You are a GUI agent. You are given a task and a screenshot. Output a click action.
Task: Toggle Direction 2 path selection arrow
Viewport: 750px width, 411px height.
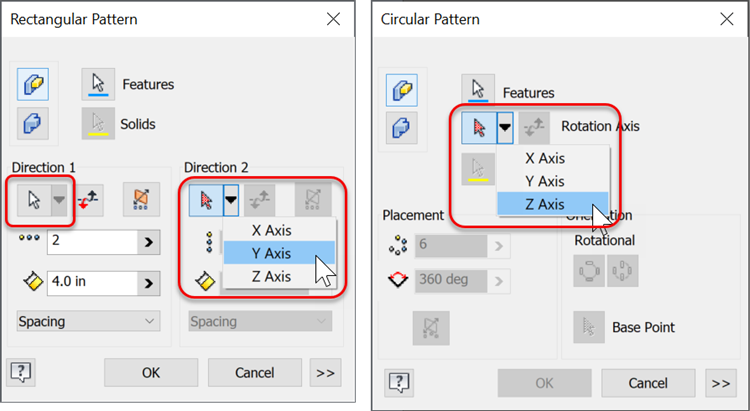click(204, 199)
